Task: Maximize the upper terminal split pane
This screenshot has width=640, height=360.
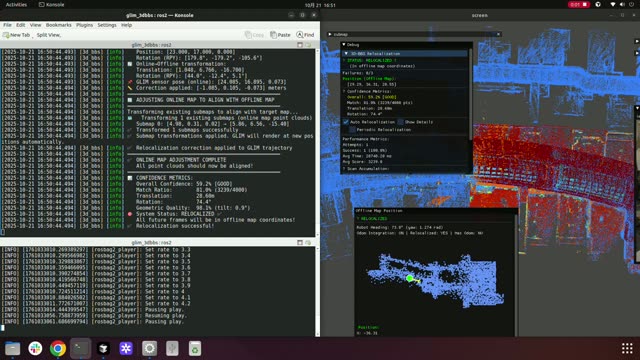Action: pos(300,45)
